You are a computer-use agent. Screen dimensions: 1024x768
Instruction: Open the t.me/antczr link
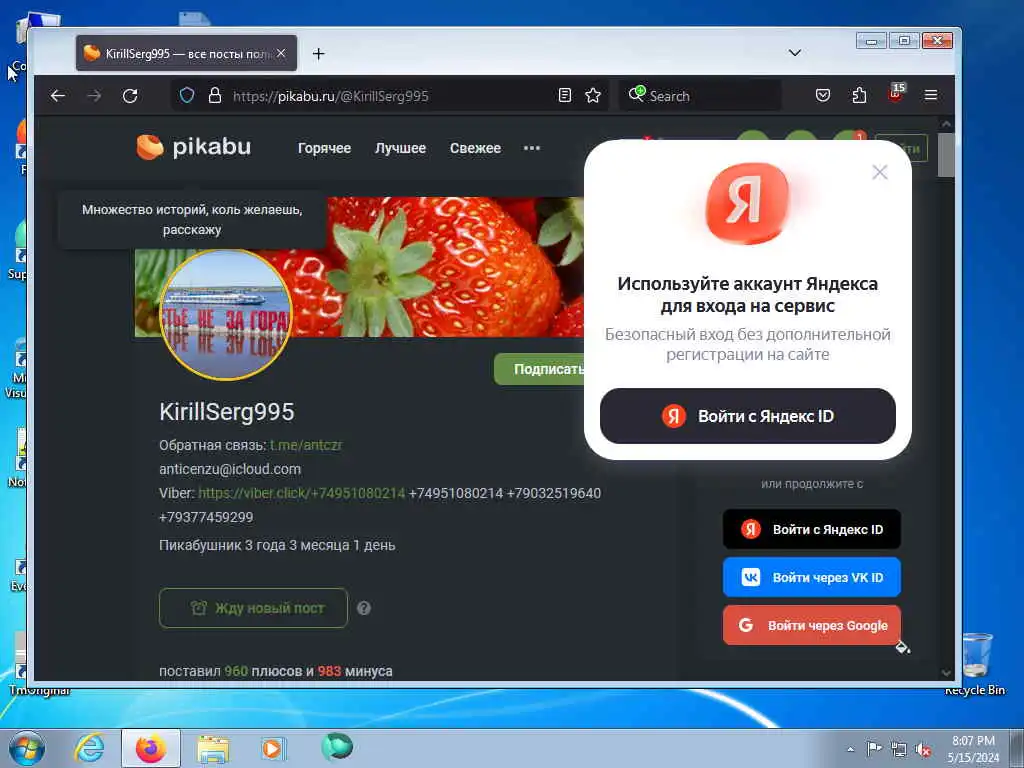click(306, 445)
